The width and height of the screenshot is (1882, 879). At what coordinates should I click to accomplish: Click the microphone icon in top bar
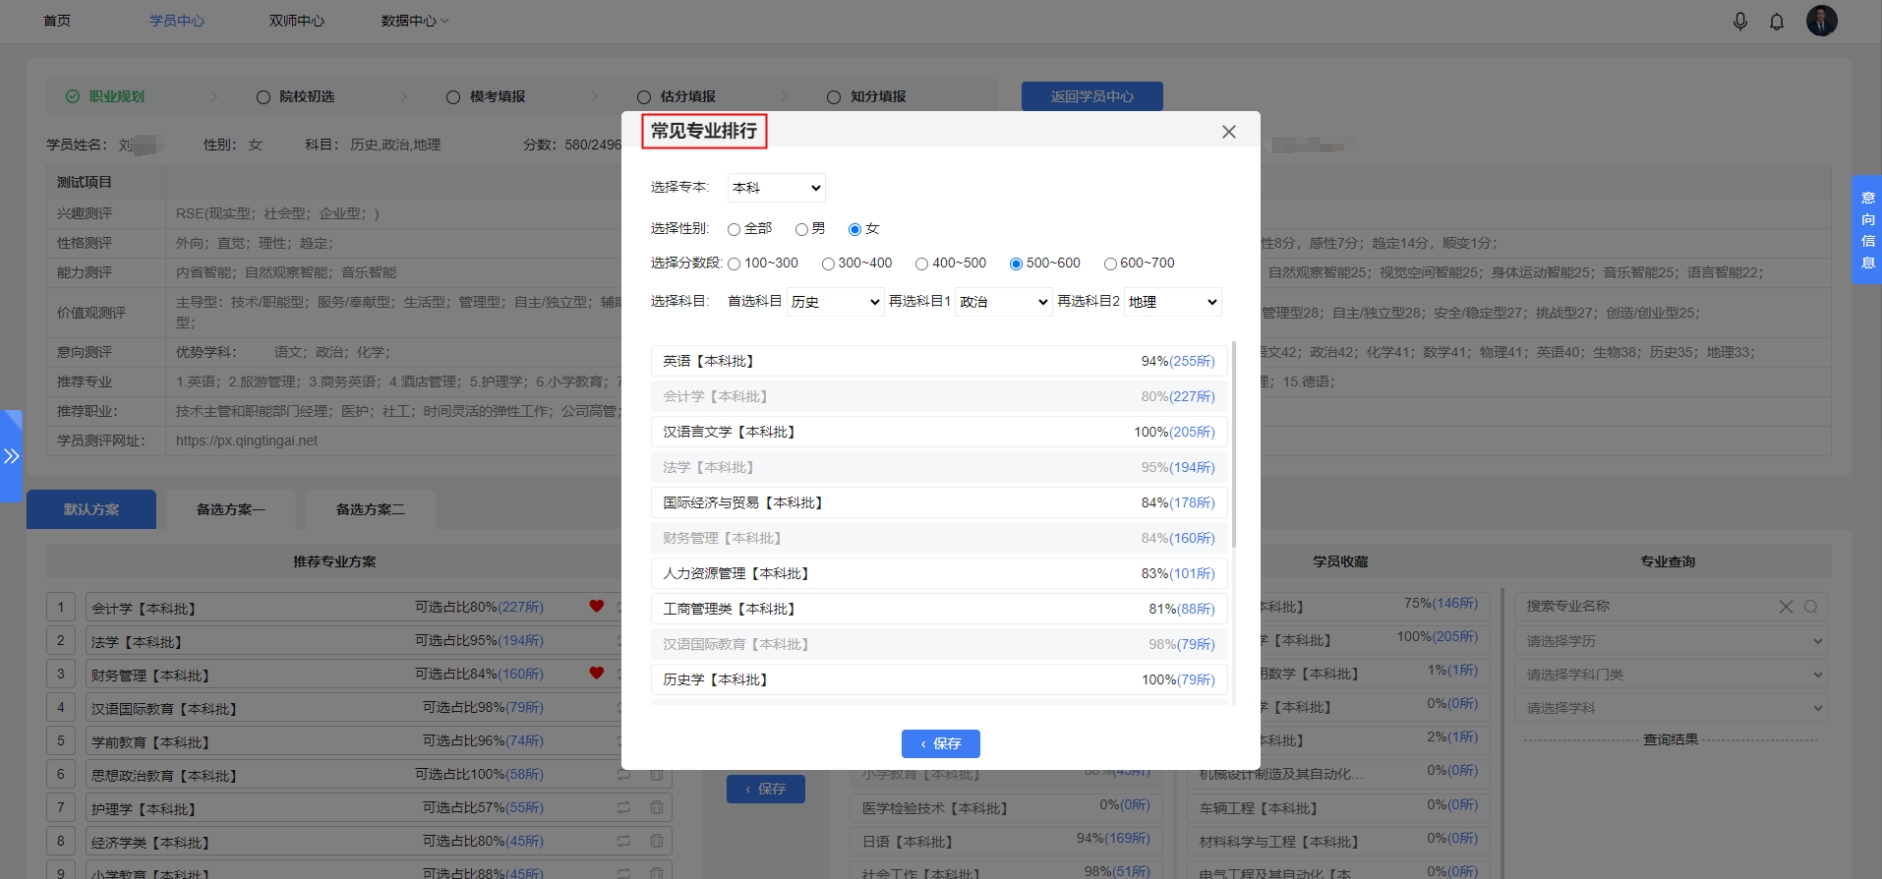pyautogui.click(x=1740, y=21)
